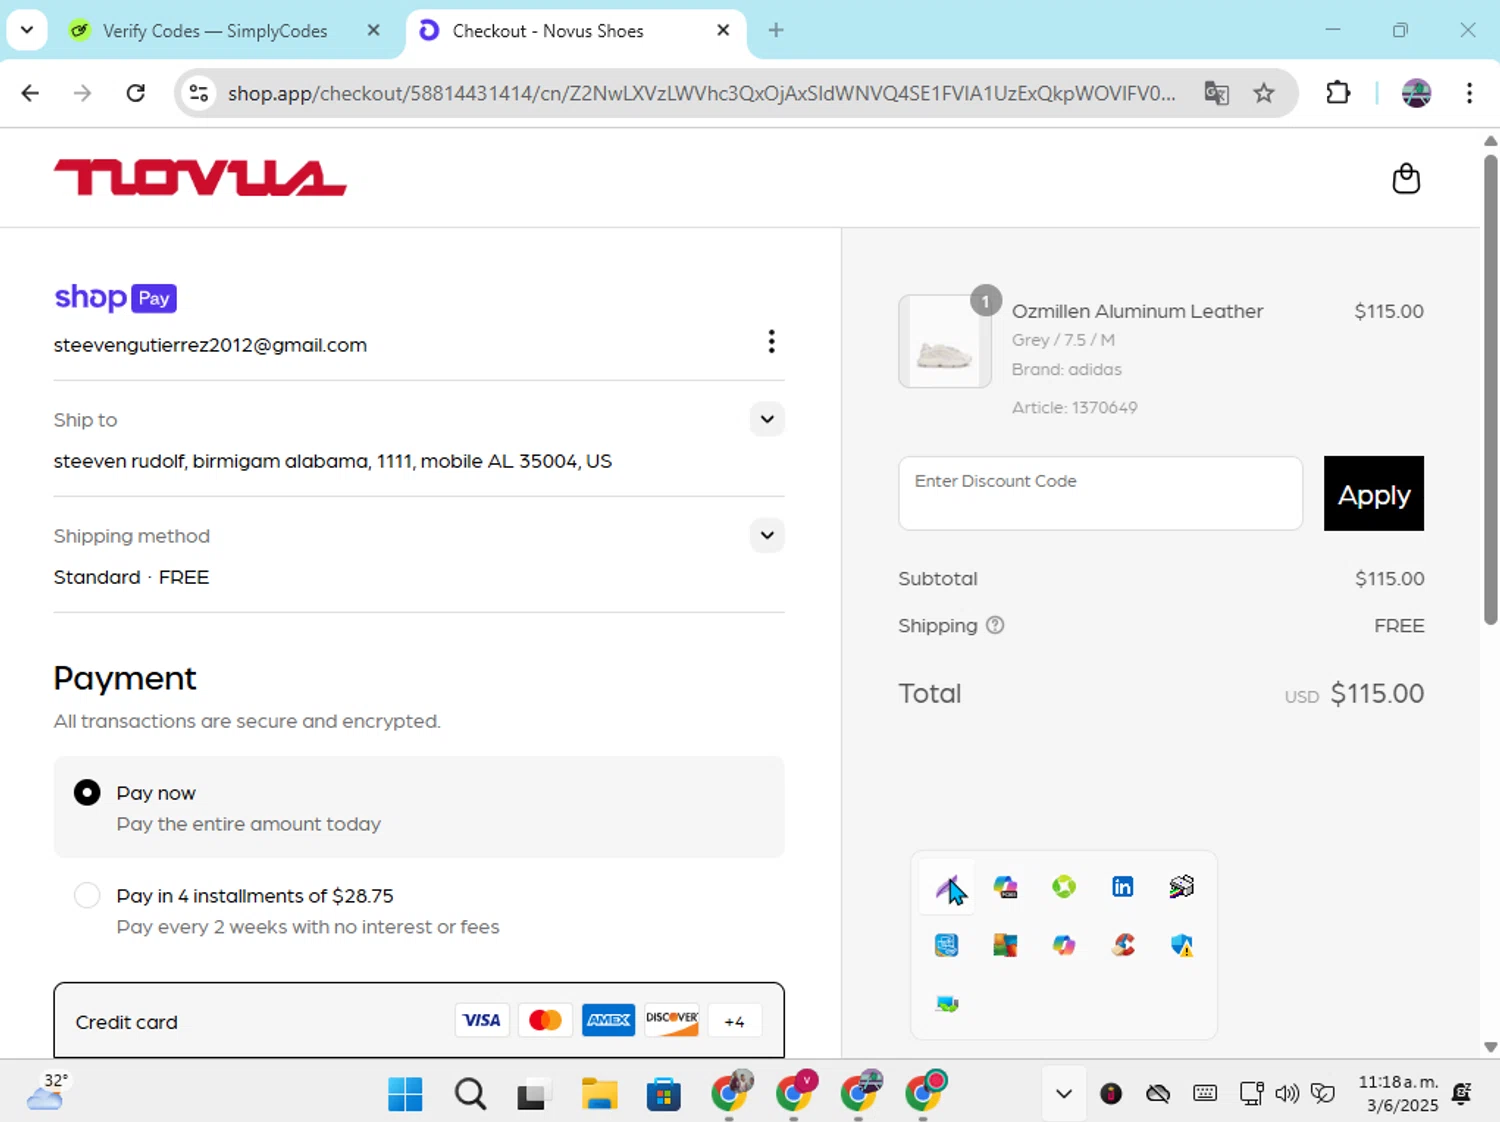Screen dimensions: 1500x1122
Task: Bookmark this page with the star icon
Action: point(1264,93)
